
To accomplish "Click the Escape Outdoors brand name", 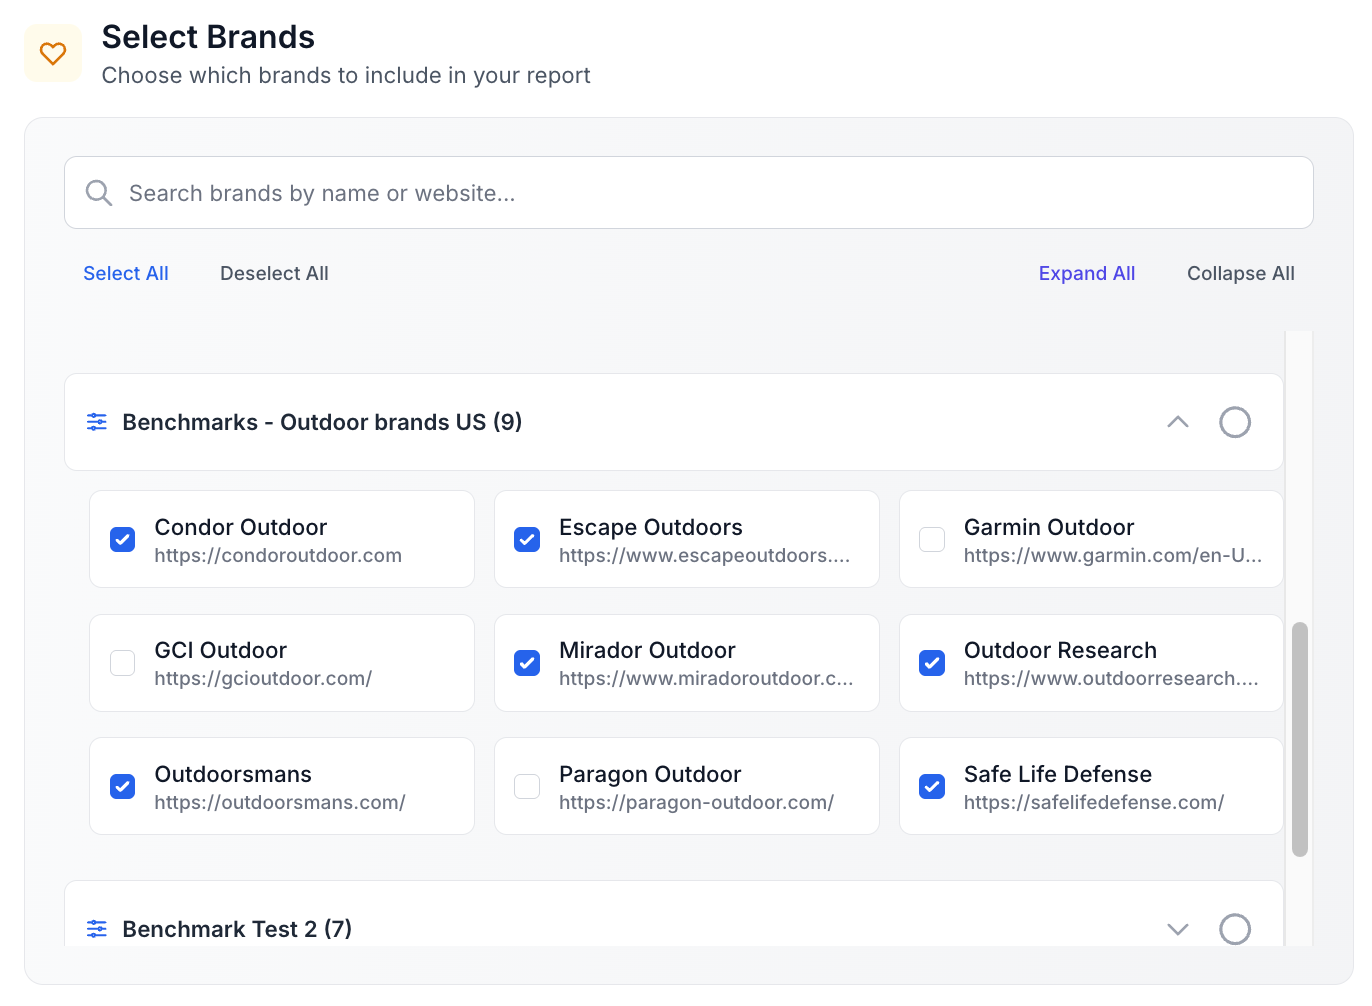I will (651, 527).
